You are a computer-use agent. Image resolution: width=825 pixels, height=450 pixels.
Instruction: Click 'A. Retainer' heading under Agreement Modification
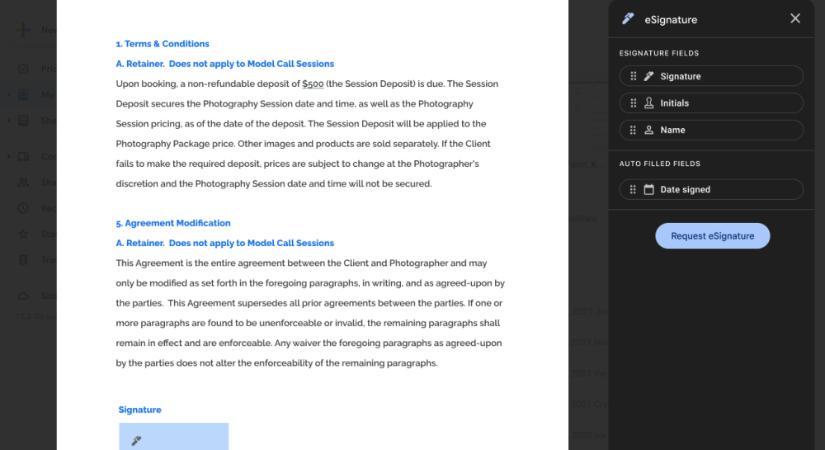pos(225,243)
